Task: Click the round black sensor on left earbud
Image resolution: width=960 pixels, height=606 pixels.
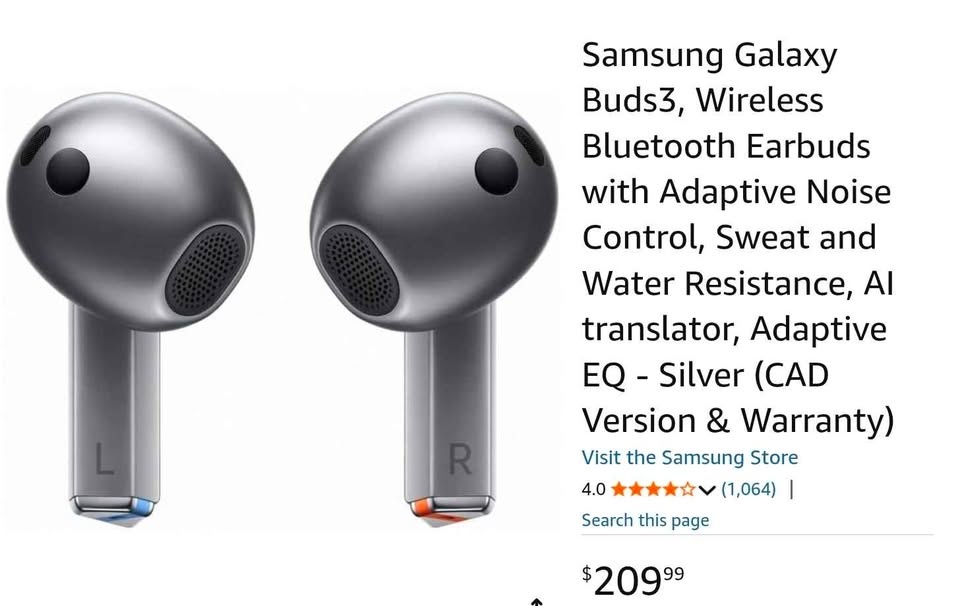Action: coord(67,171)
